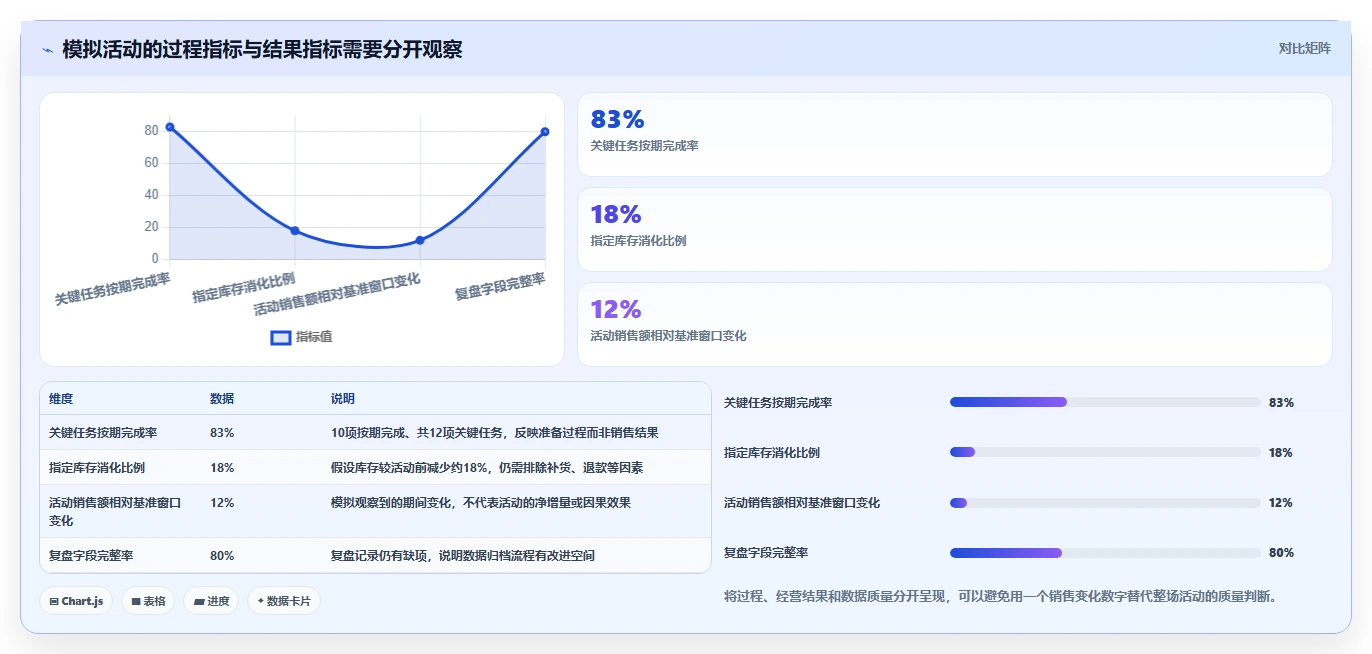Image resolution: width=1372 pixels, height=654 pixels.
Task: Click the 83% 关键任务按期完成率 data card
Action: tap(955, 134)
